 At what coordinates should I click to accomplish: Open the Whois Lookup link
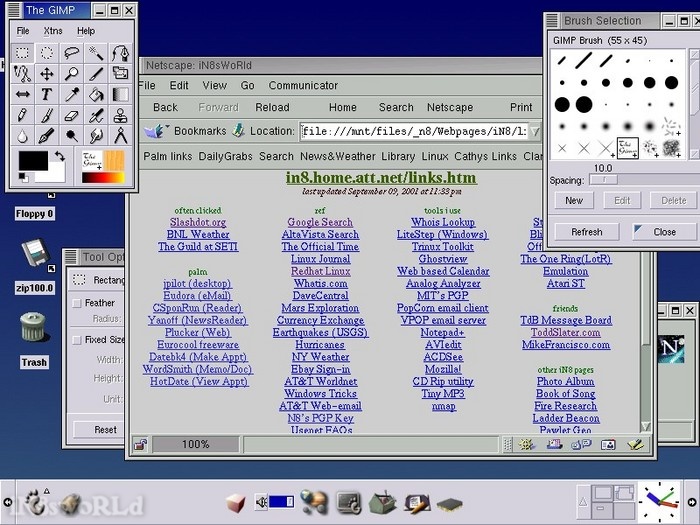pyautogui.click(x=443, y=222)
